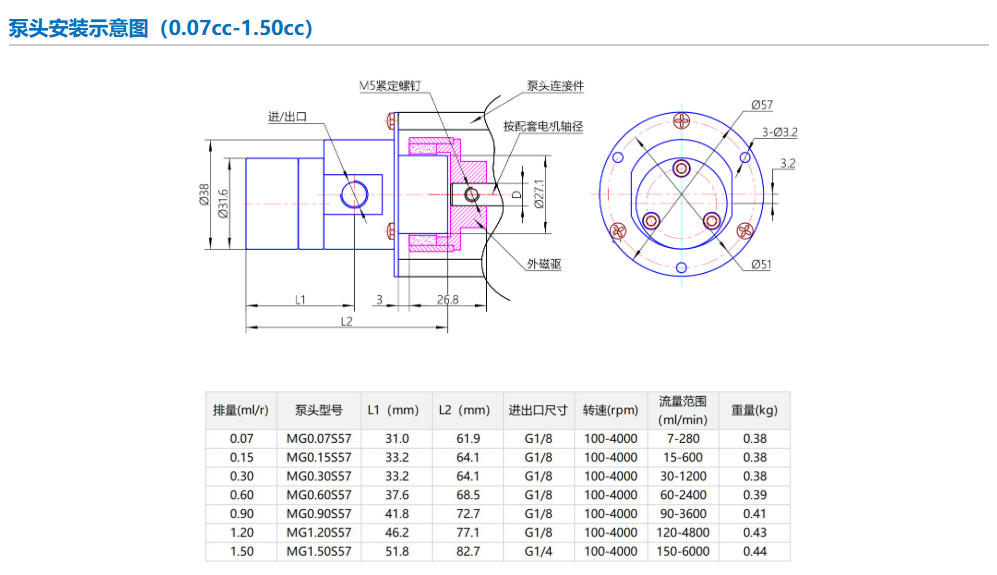This screenshot has width=997, height=575.
Task: Click the 150-6000 flow range cell
Action: pyautogui.click(x=682, y=551)
